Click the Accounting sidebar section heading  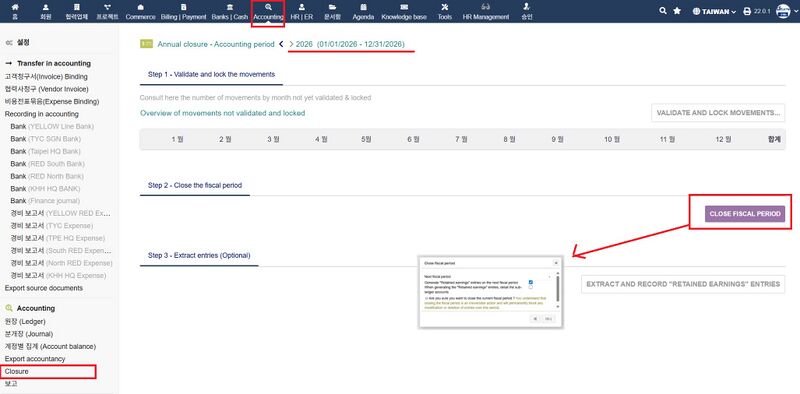coord(36,308)
